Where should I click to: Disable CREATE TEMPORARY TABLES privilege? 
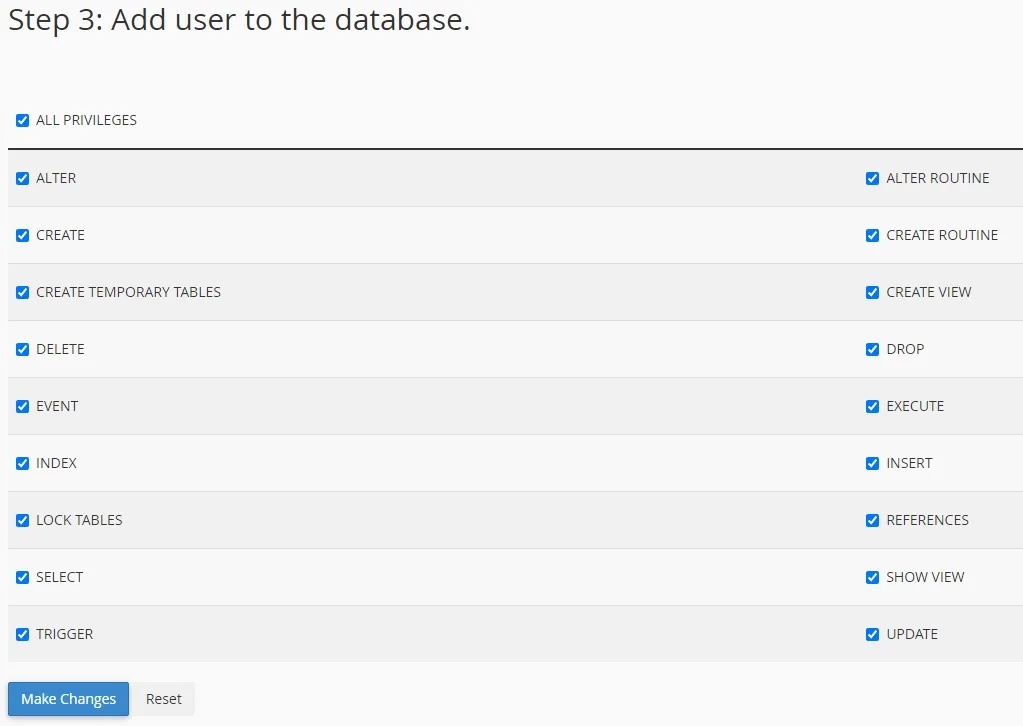coord(23,293)
